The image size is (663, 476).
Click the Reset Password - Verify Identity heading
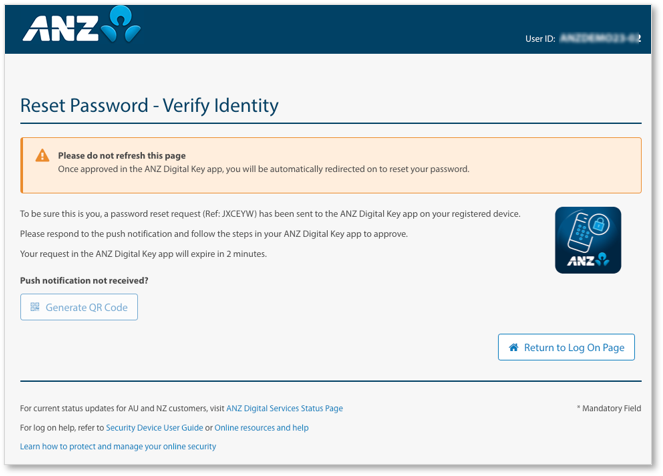[x=149, y=105]
